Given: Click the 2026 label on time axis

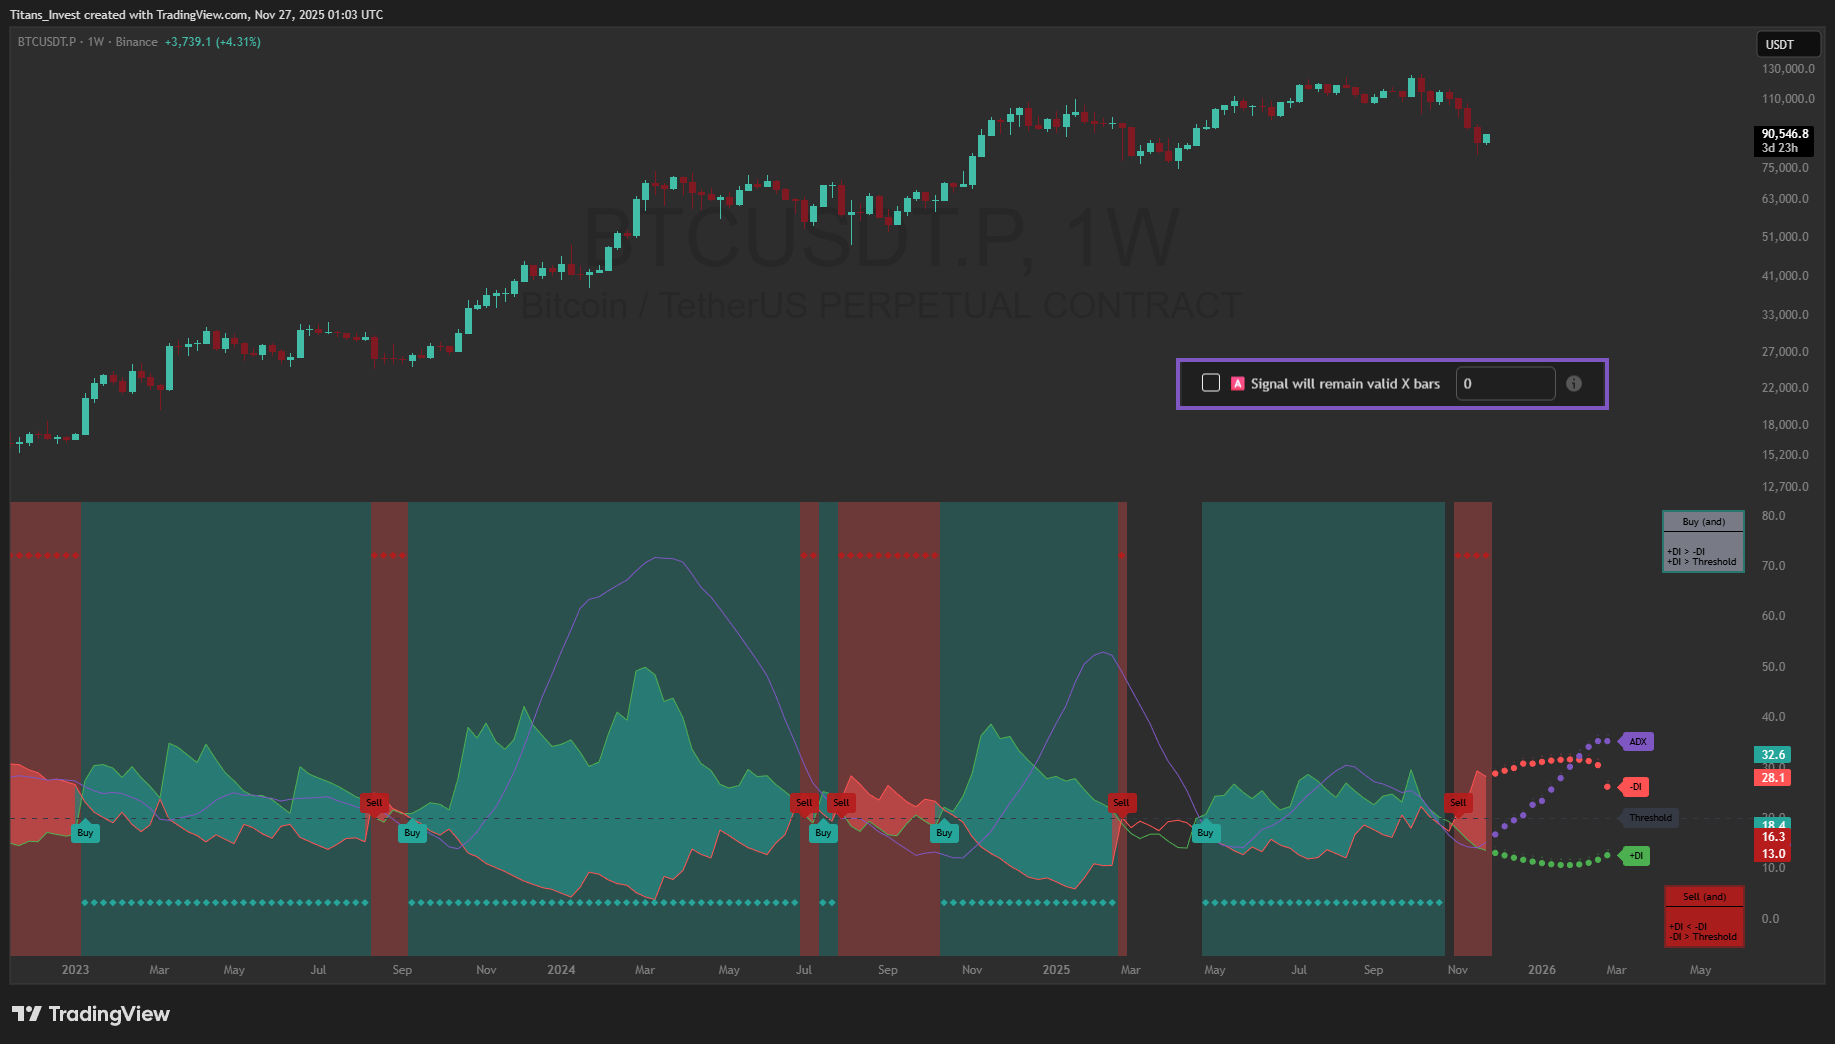Looking at the screenshot, I should pos(1541,970).
